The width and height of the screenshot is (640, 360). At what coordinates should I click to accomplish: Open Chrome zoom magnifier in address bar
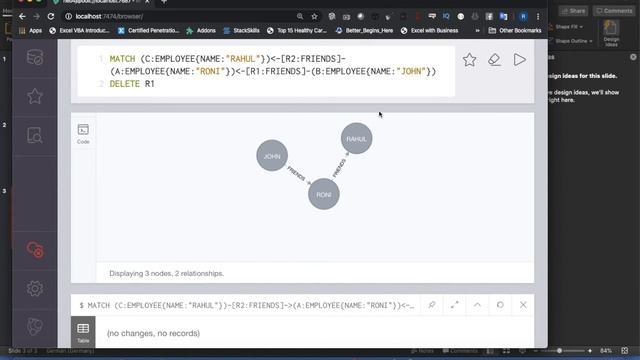tap(300, 16)
